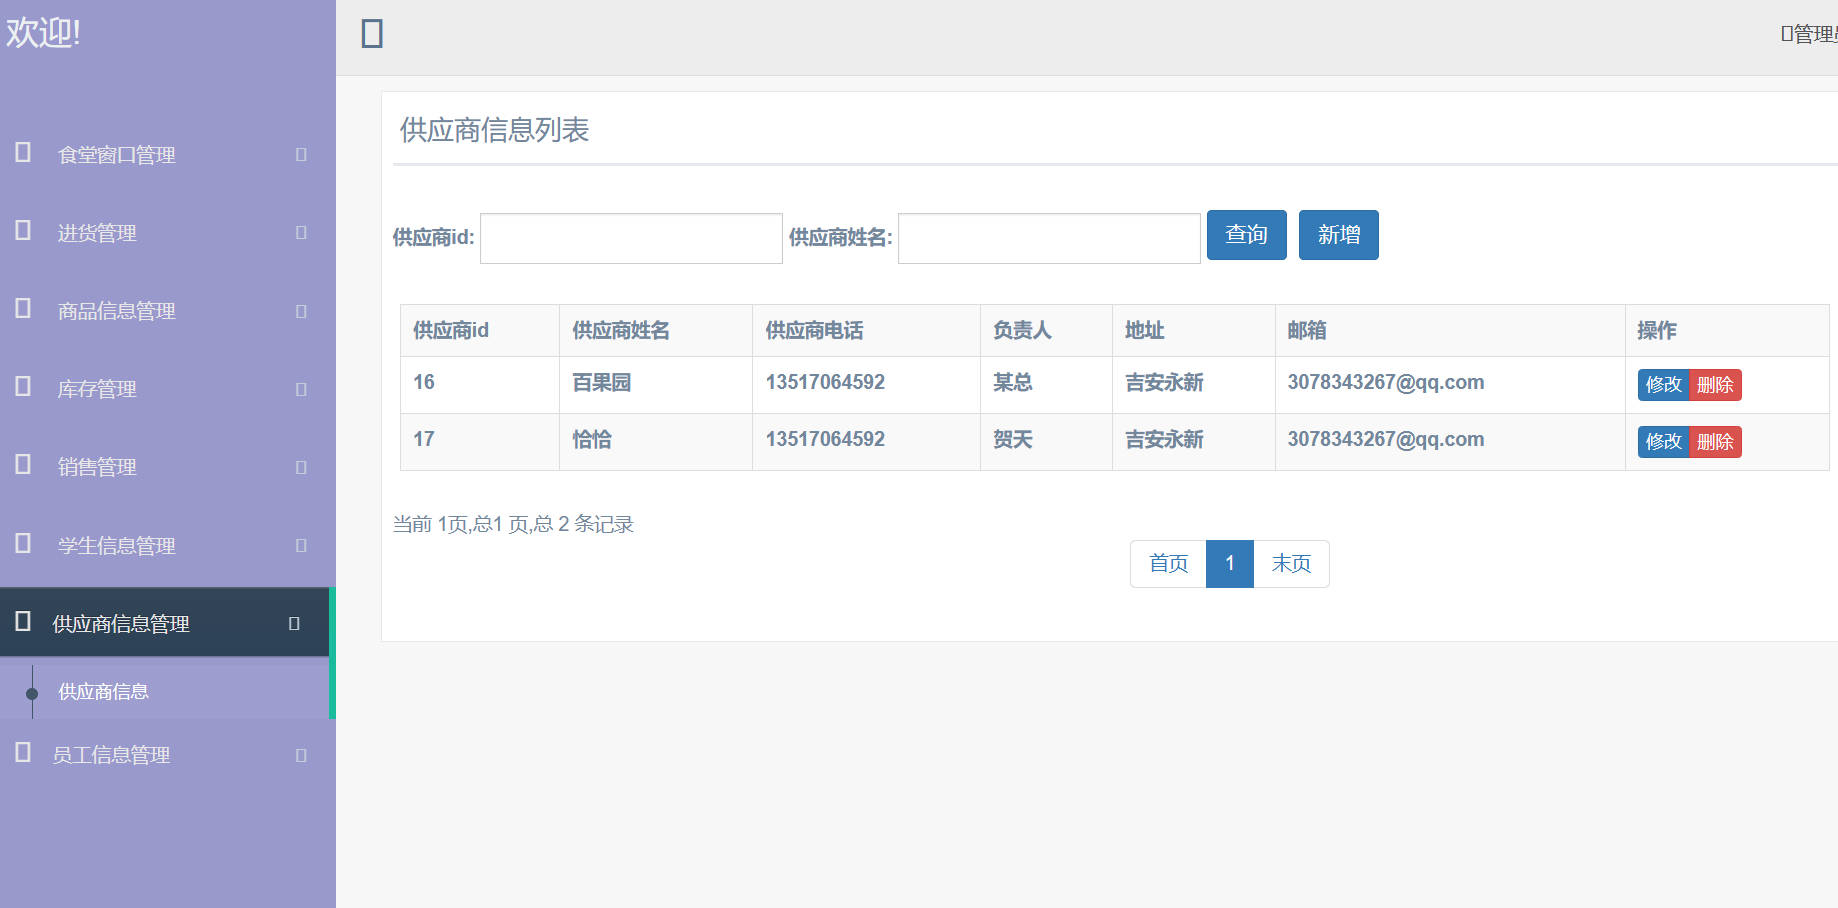
Task: Expand the 食堂窗口管理 menu chevron
Action: pos(299,154)
